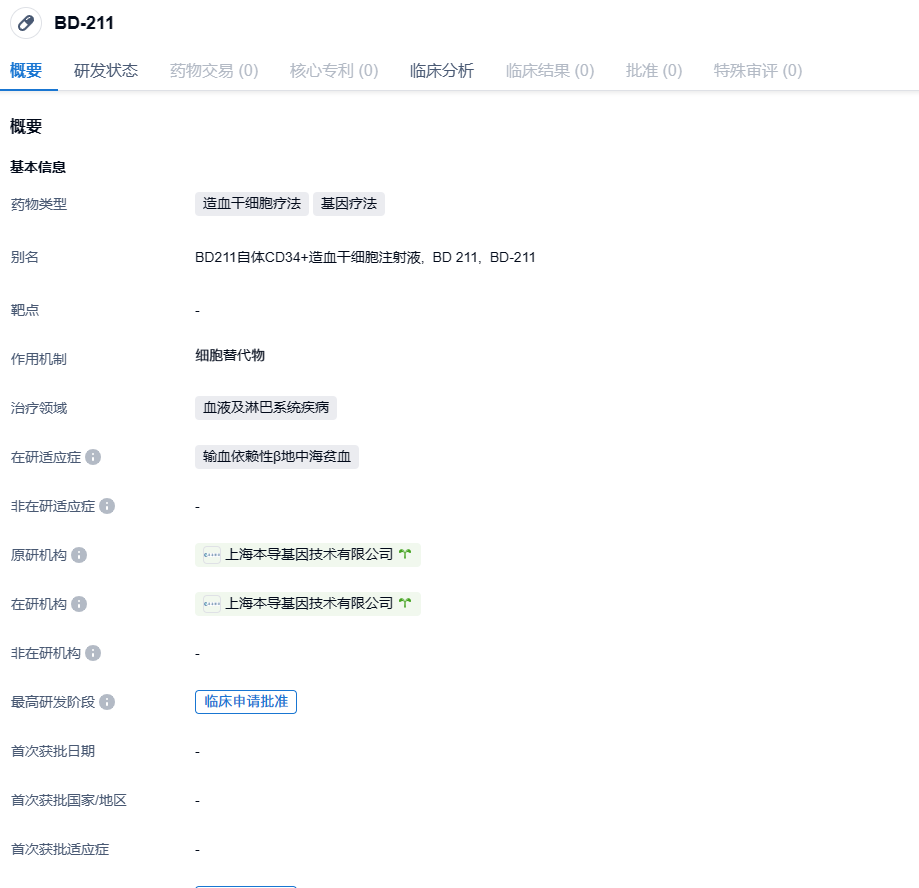Image resolution: width=919 pixels, height=888 pixels.
Task: Click info icon beside 非在研适应症
Action: coord(107,506)
